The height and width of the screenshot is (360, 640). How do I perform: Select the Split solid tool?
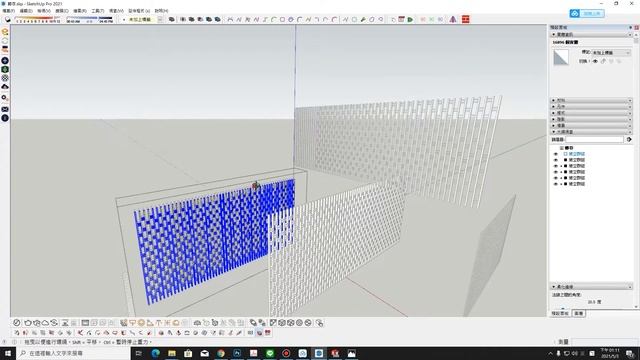click(218, 20)
